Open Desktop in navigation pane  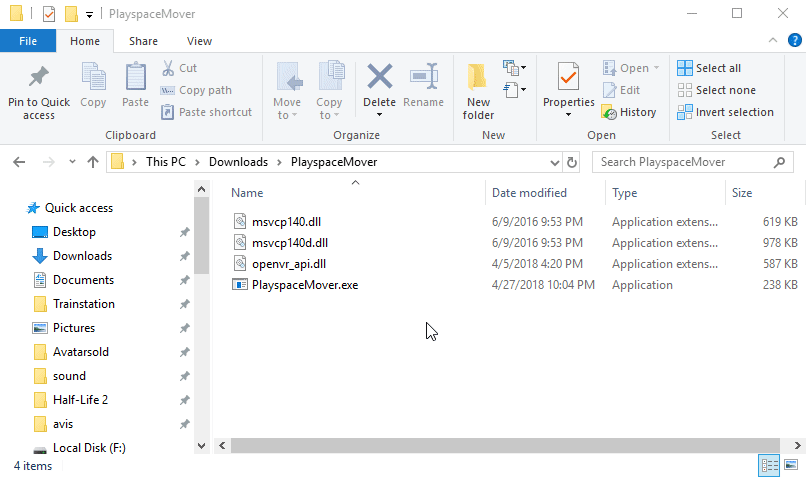click(x=74, y=232)
